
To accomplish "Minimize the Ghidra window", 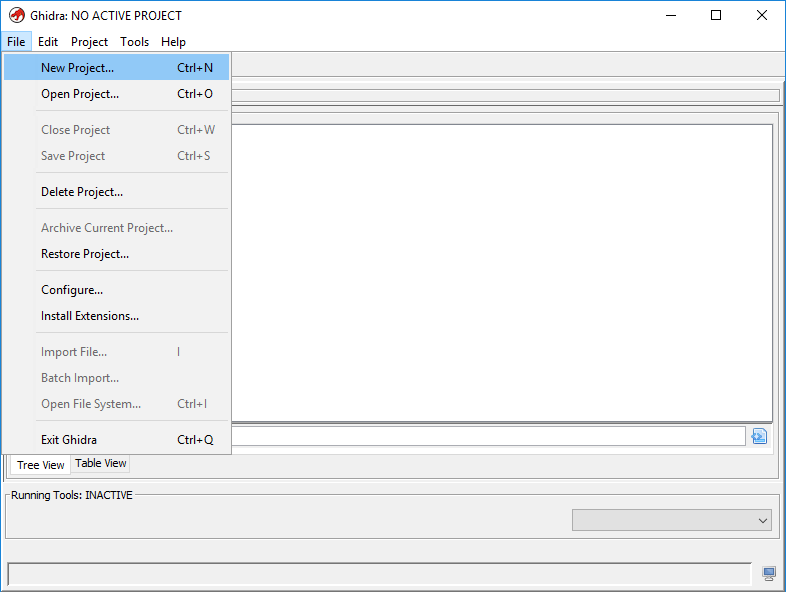I will [x=671, y=16].
